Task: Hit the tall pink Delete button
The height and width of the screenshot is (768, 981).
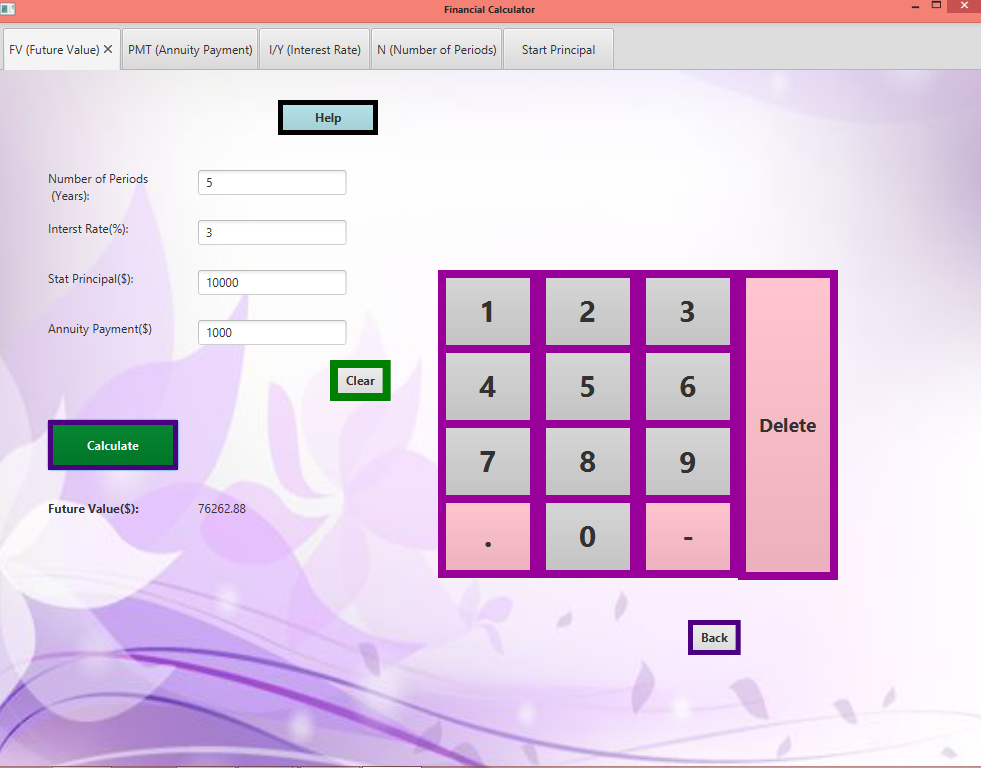Action: tap(788, 425)
